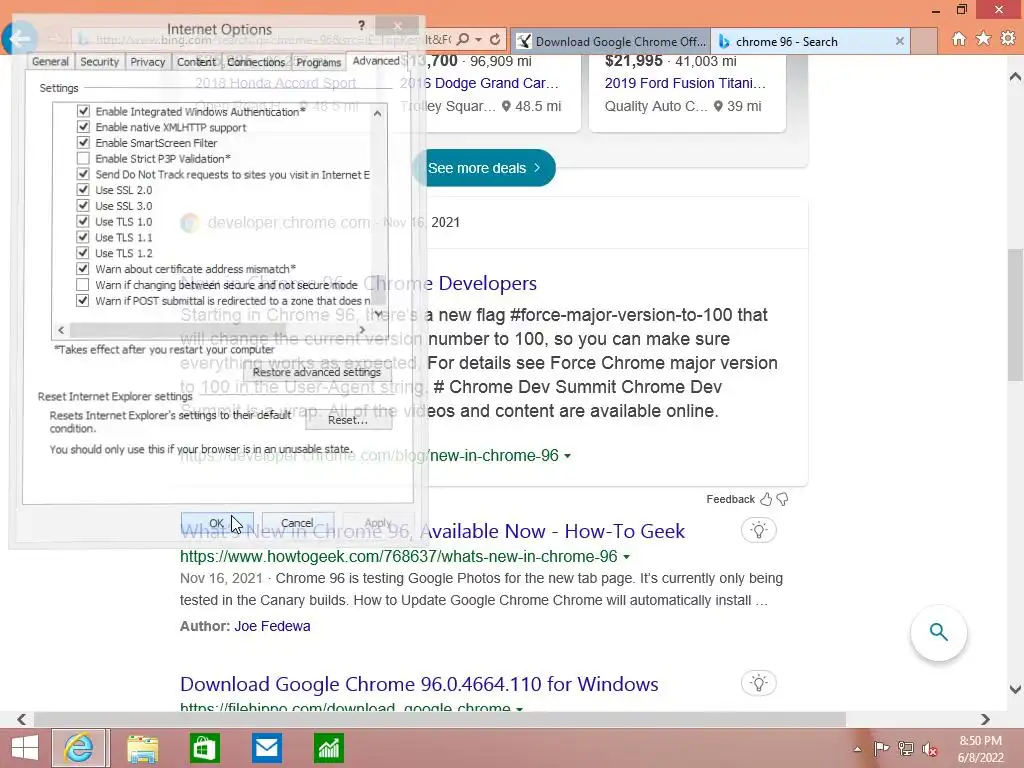The image size is (1024, 768).
Task: Uncheck Enable SmartScreen Filter
Action: (x=83, y=142)
